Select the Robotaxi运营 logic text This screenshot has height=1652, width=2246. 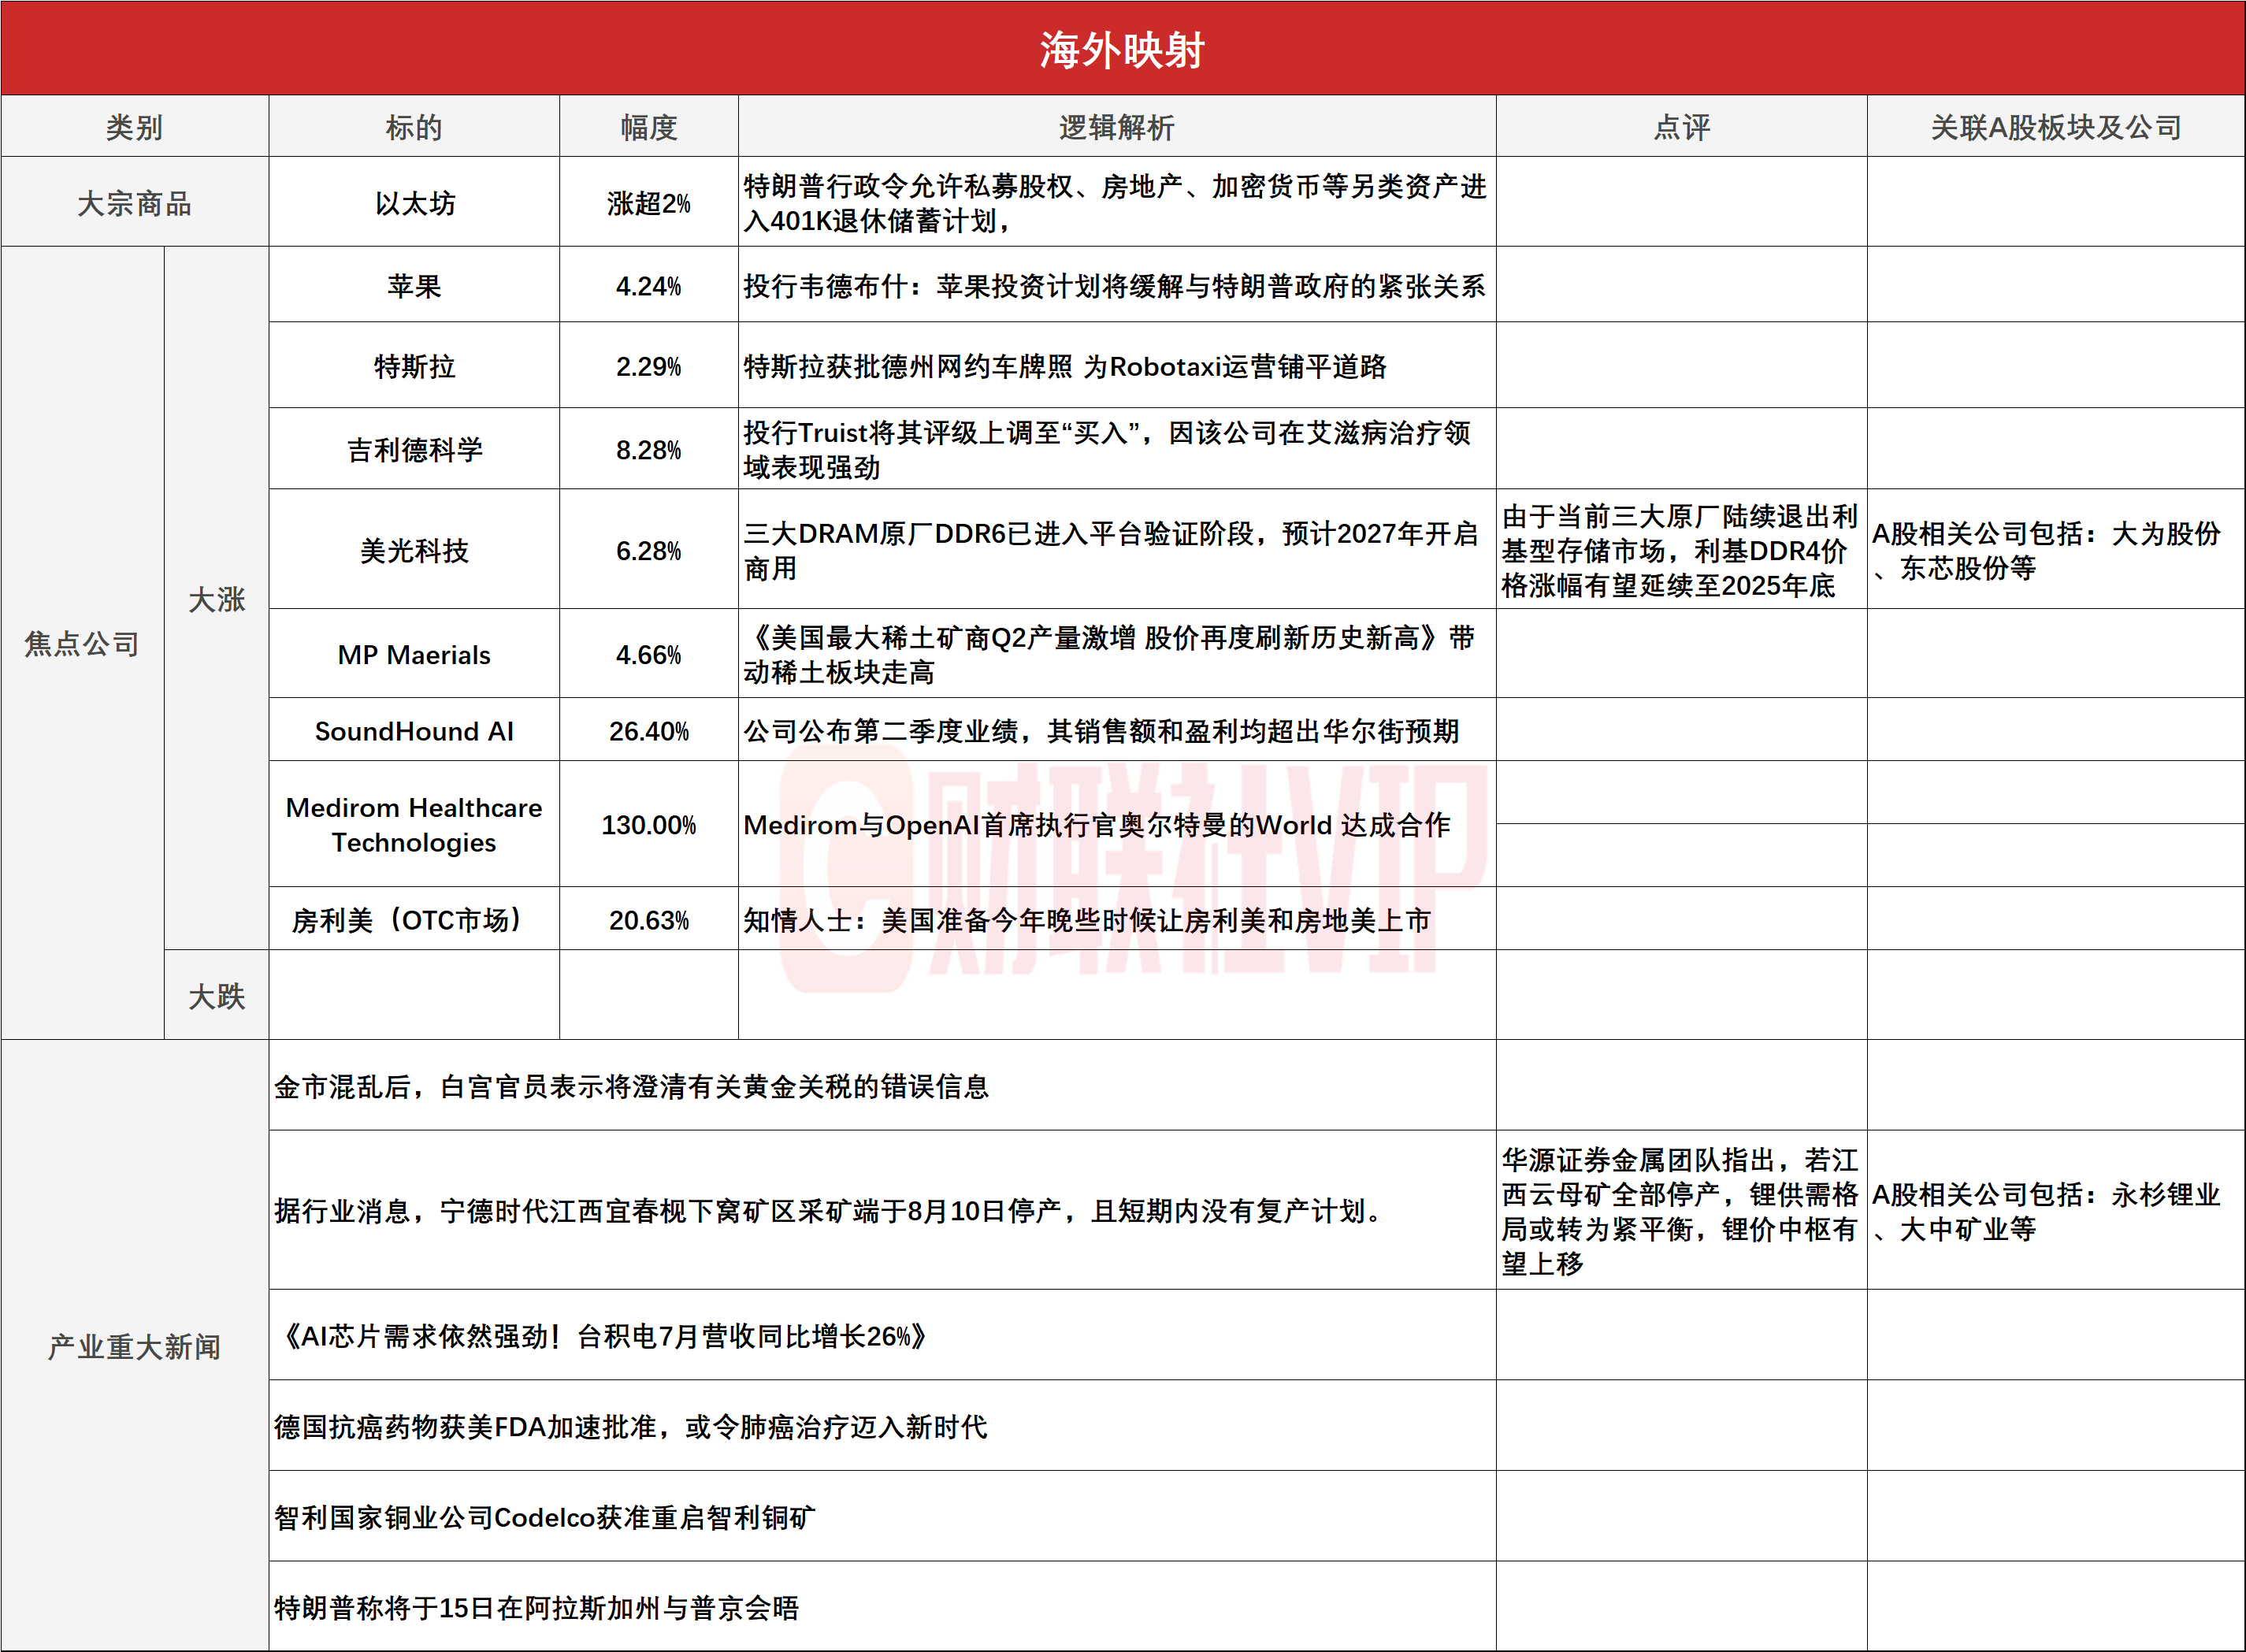1065,366
